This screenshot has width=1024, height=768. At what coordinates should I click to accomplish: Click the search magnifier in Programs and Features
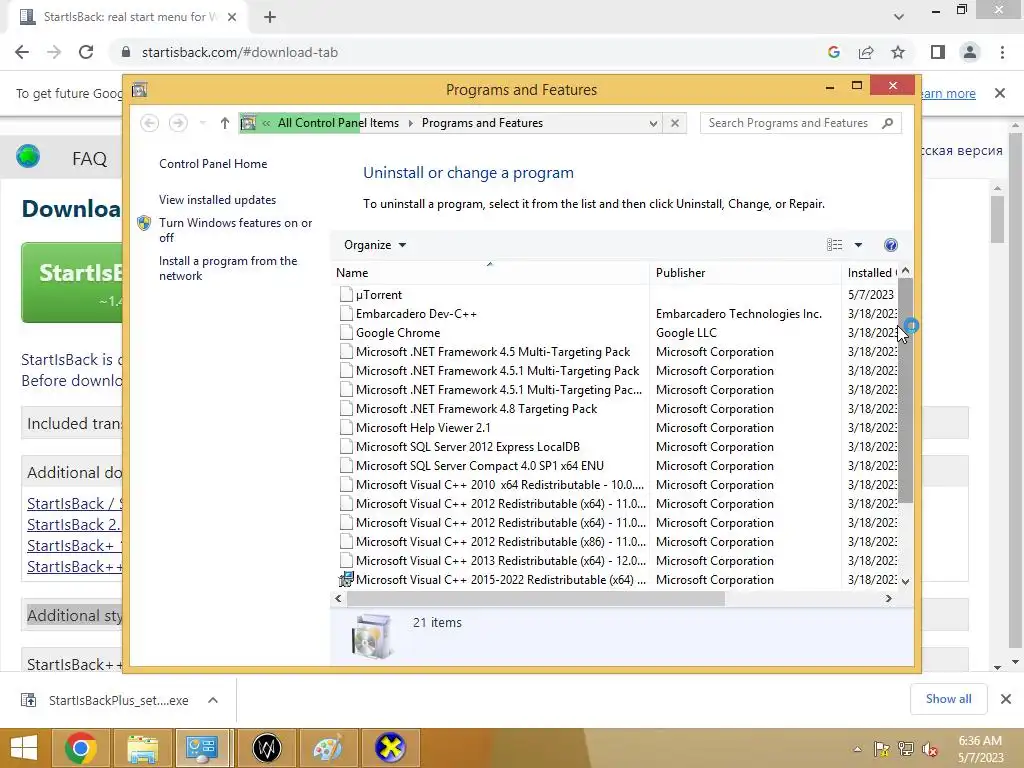887,123
